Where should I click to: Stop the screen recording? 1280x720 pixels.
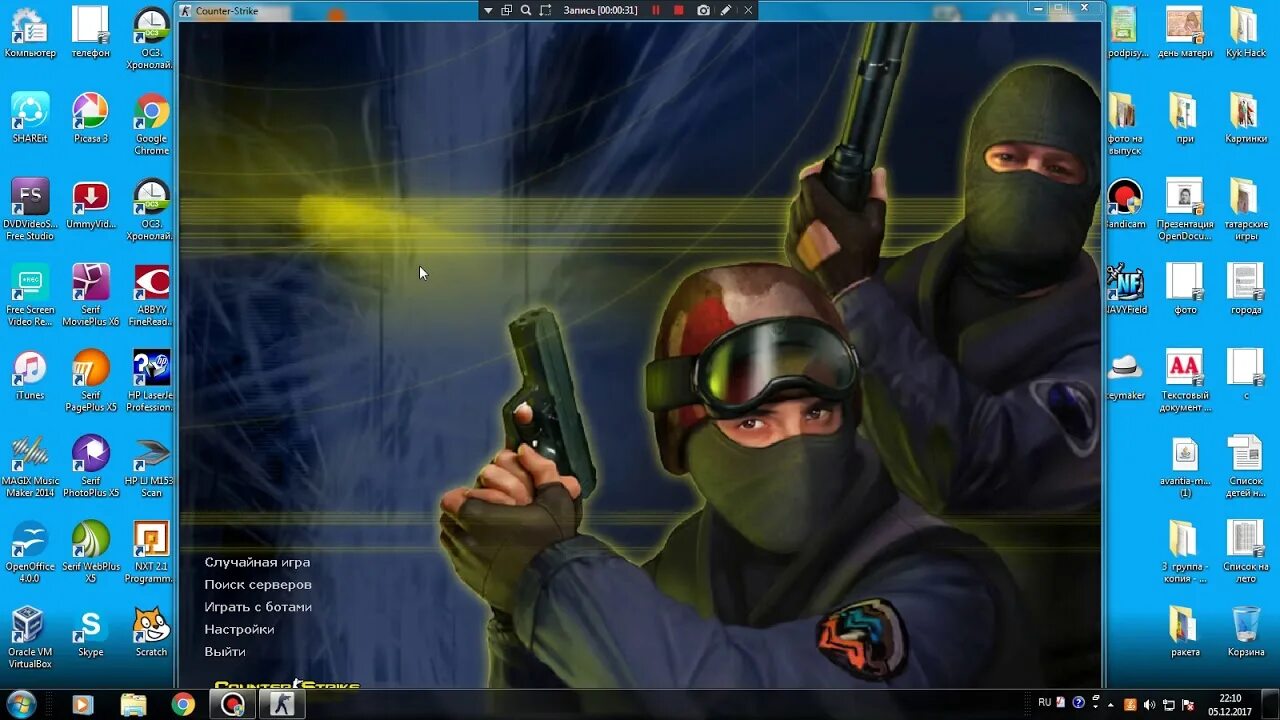coord(679,10)
